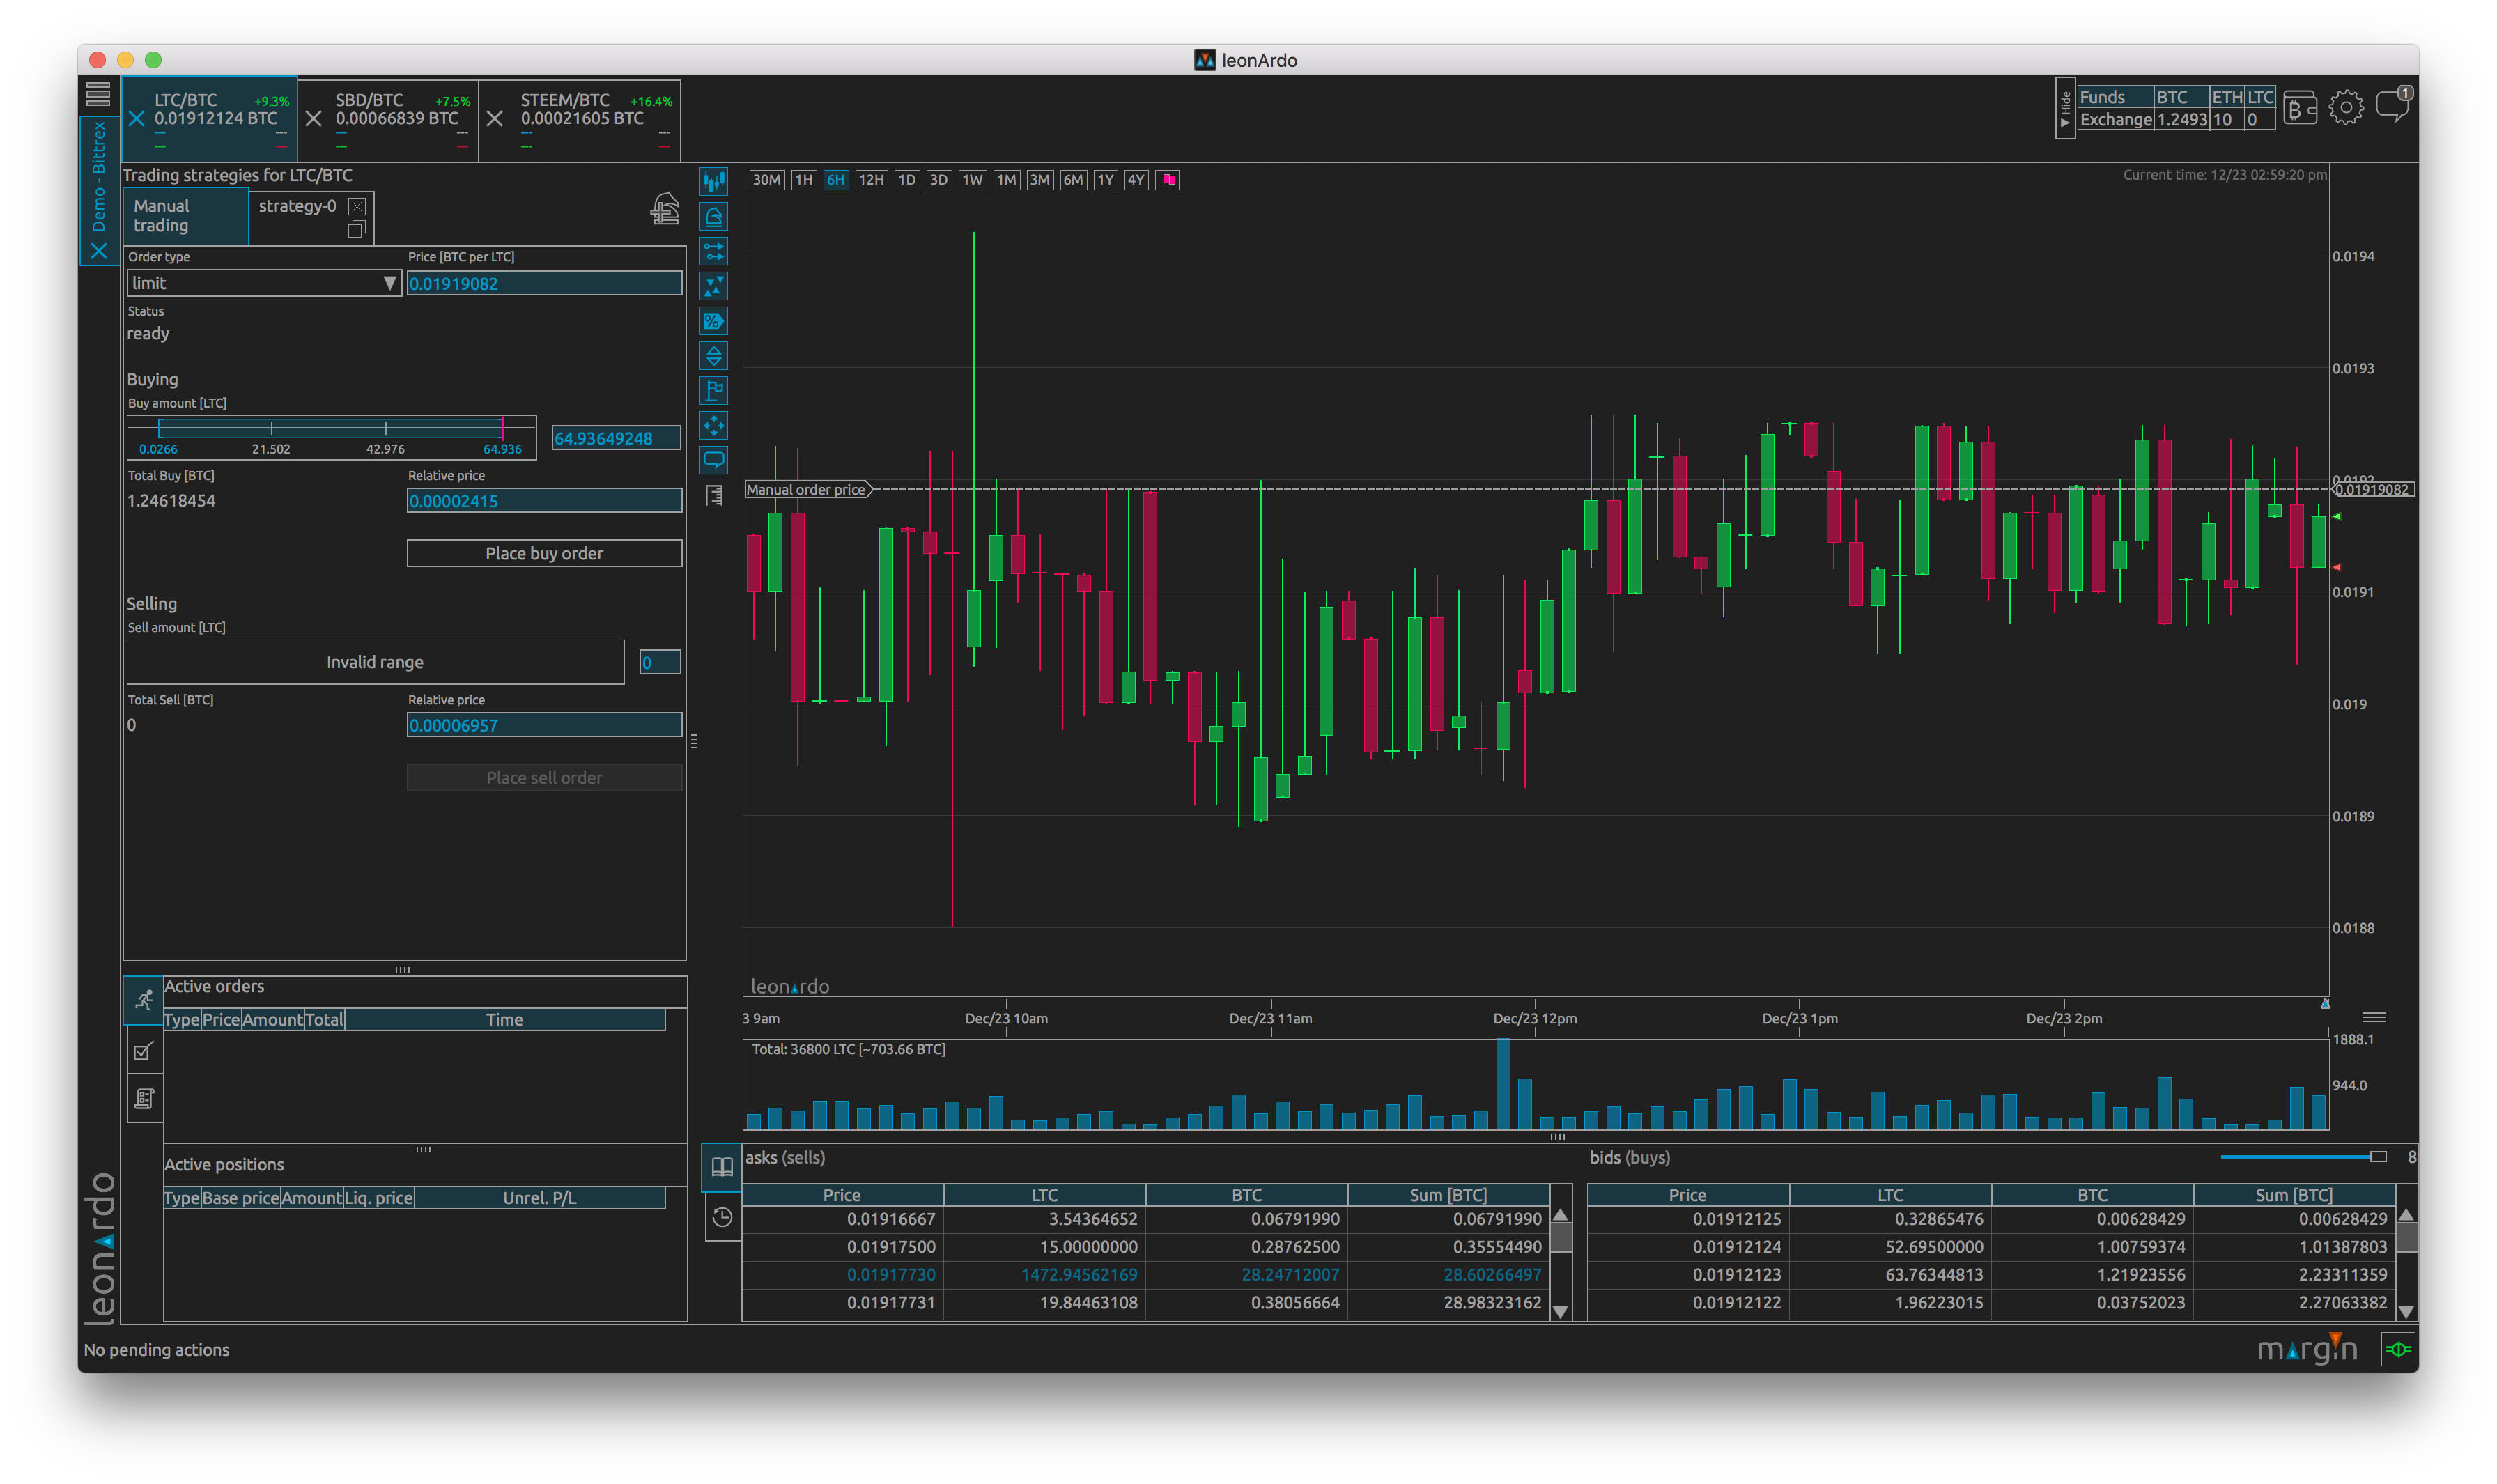Click the opposing triangles chart tool

tap(714, 286)
